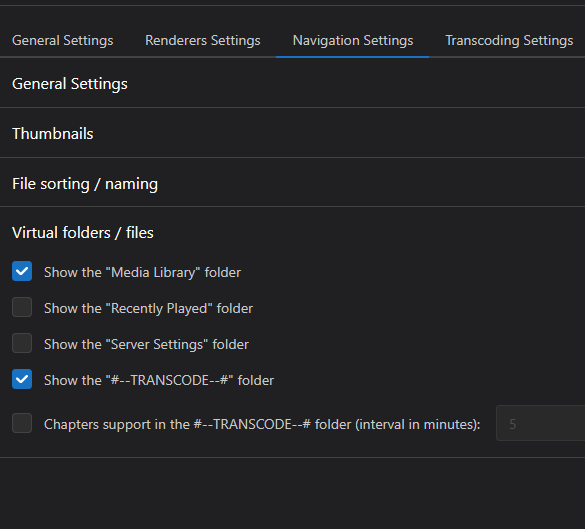Expand the Thumbnails section

pos(292,134)
